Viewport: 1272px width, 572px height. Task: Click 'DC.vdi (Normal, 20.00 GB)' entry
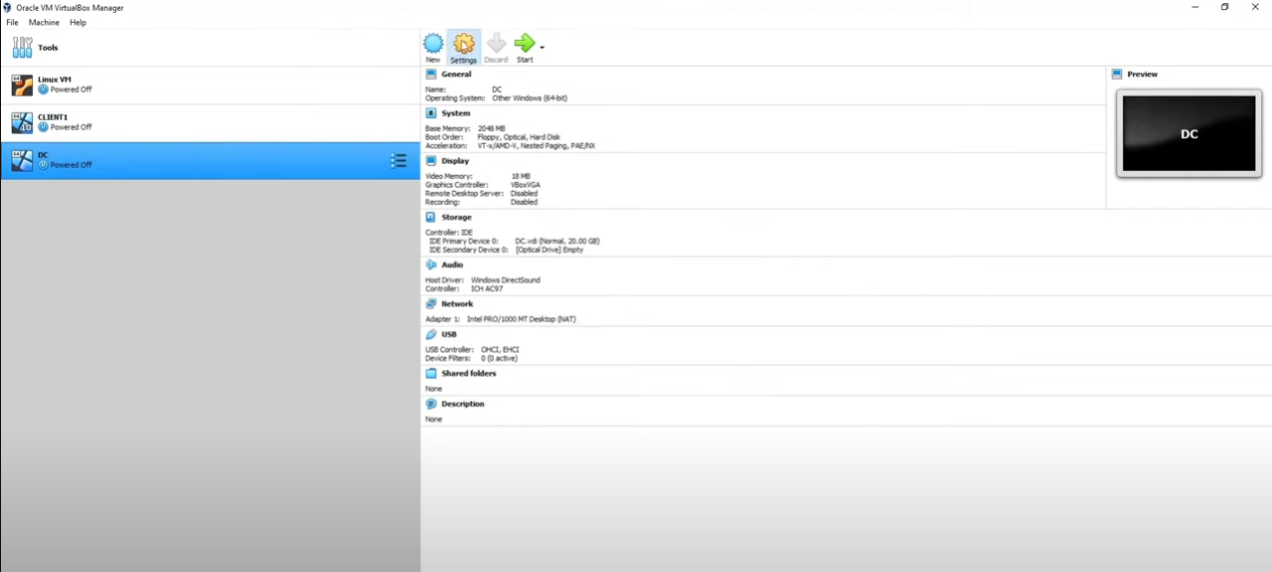pyautogui.click(x=557, y=241)
